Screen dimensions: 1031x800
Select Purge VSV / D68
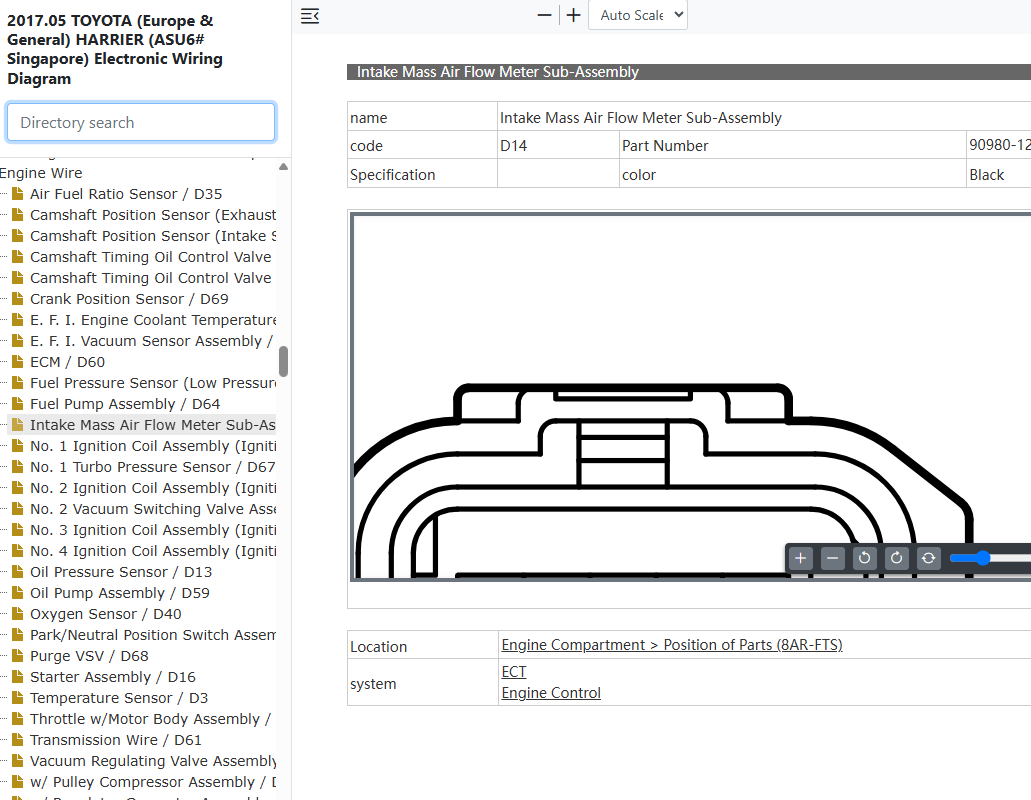coord(89,656)
